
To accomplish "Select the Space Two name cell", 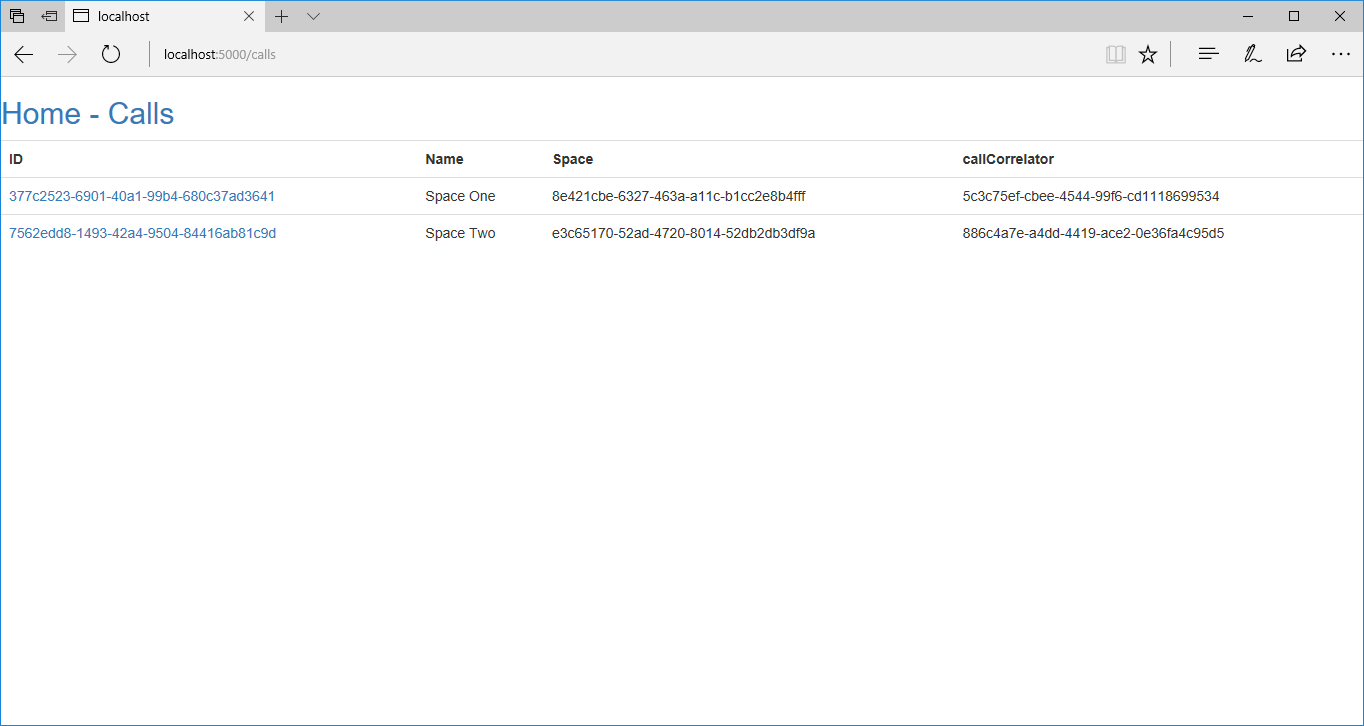I will click(460, 234).
